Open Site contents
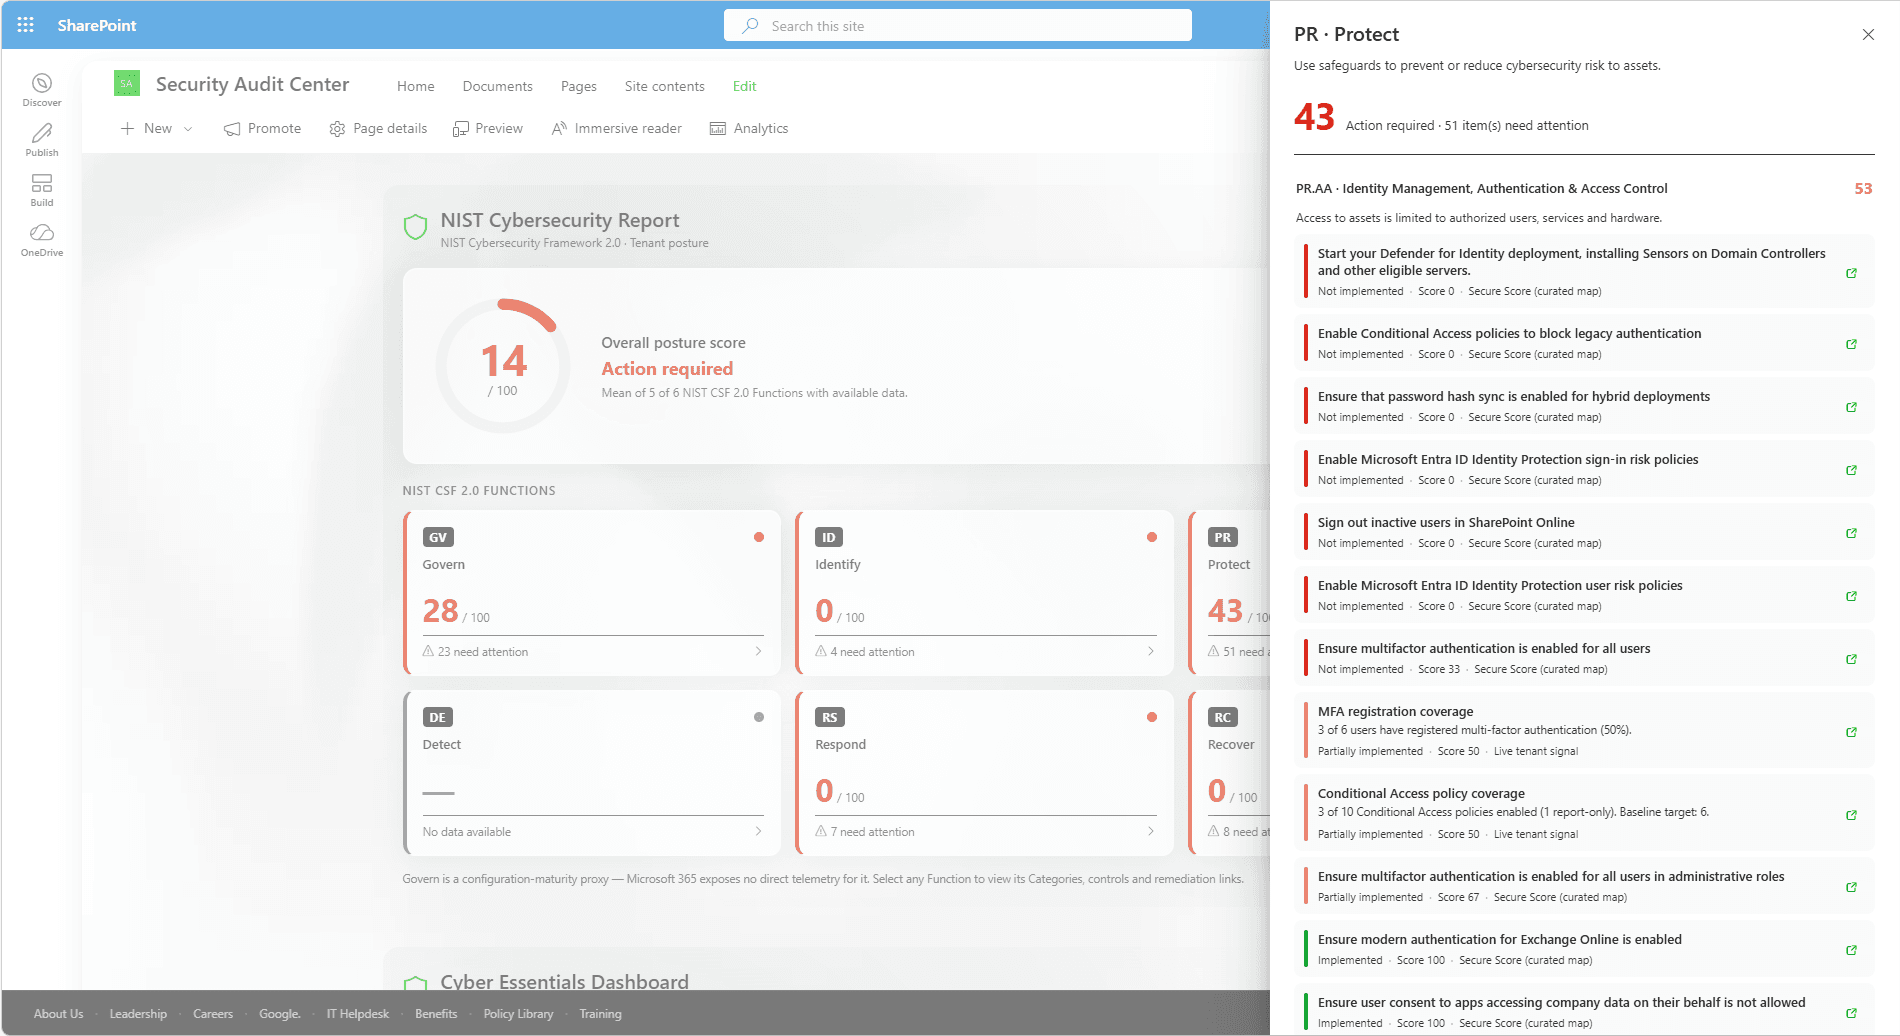The height and width of the screenshot is (1036, 1900). coord(664,86)
